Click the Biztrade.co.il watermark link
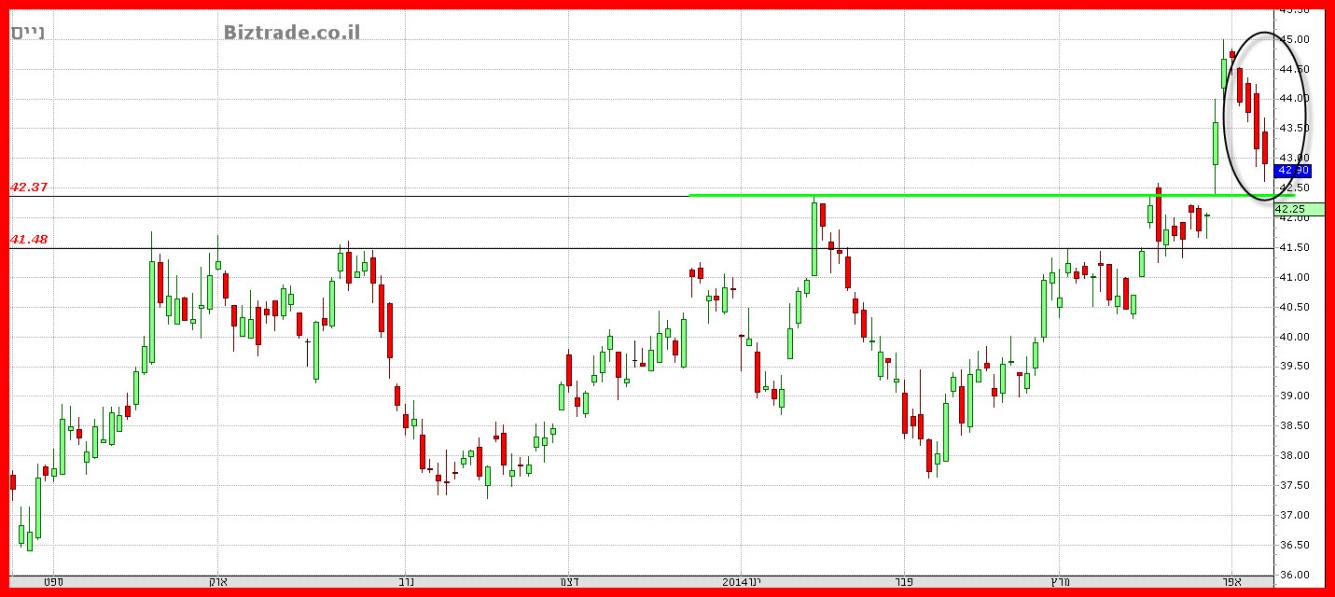The width and height of the screenshot is (1335, 597). (x=291, y=32)
